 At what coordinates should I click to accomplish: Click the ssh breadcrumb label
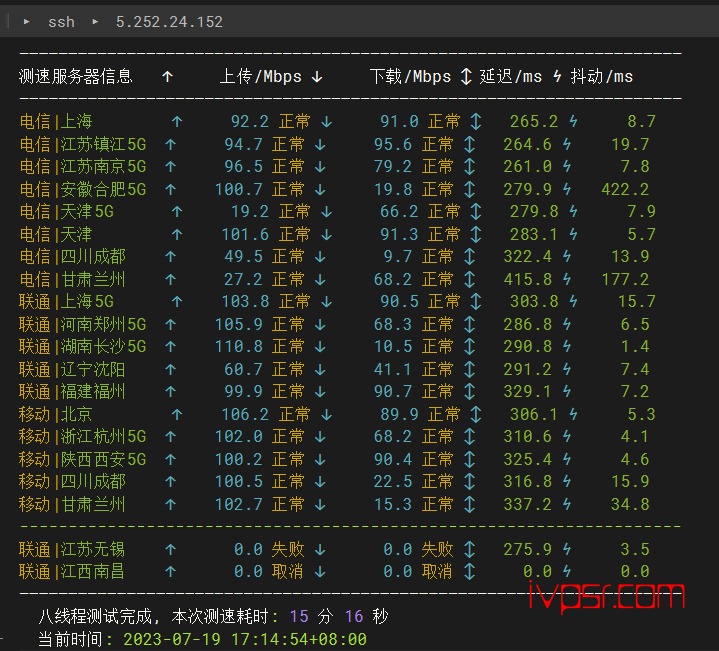pyautogui.click(x=61, y=22)
